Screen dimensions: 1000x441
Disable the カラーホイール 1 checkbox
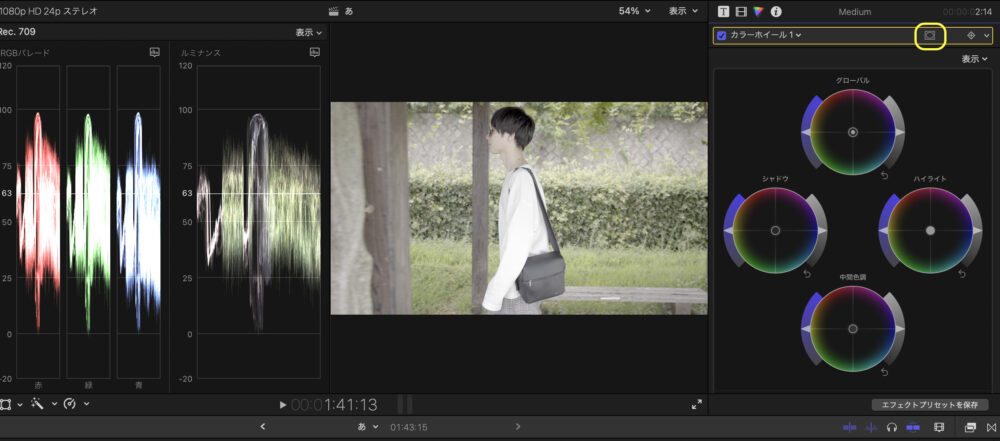pos(722,35)
